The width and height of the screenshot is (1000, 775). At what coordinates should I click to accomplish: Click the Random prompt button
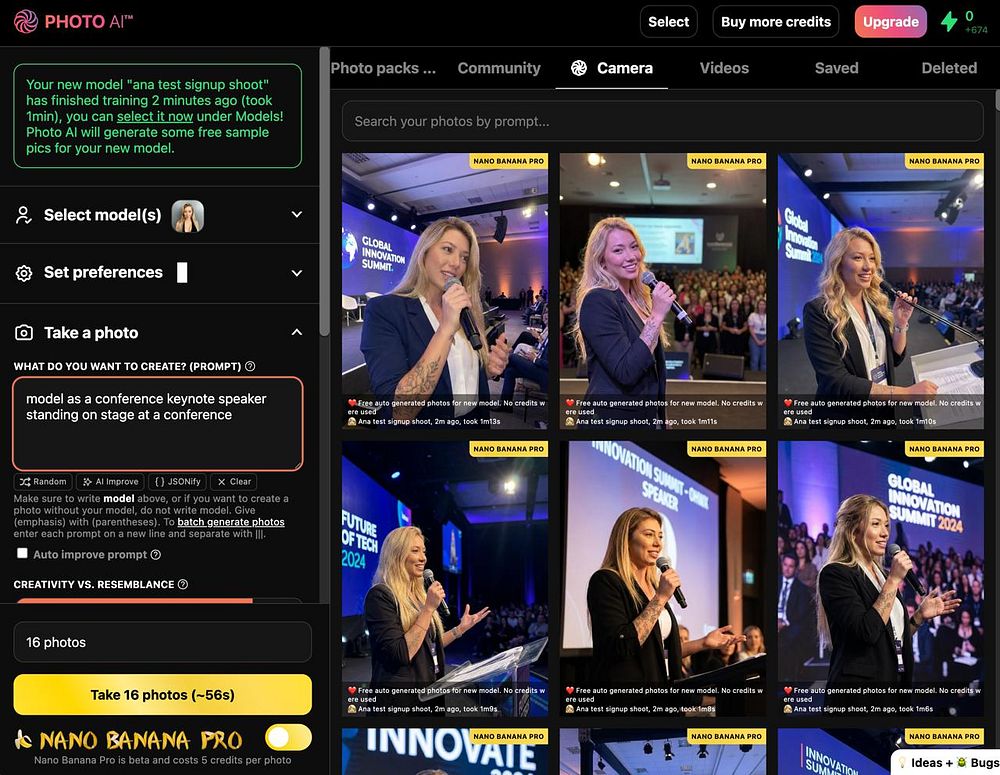43,482
